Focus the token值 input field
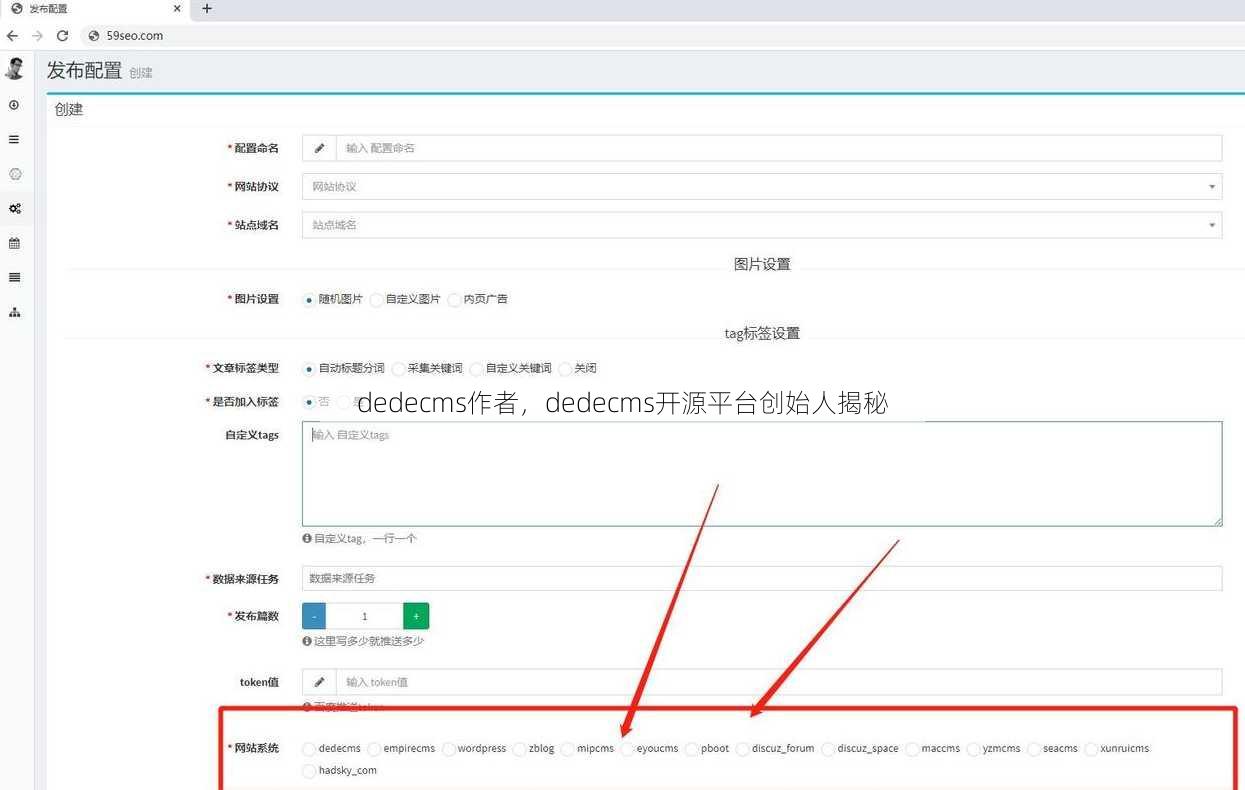 [778, 682]
